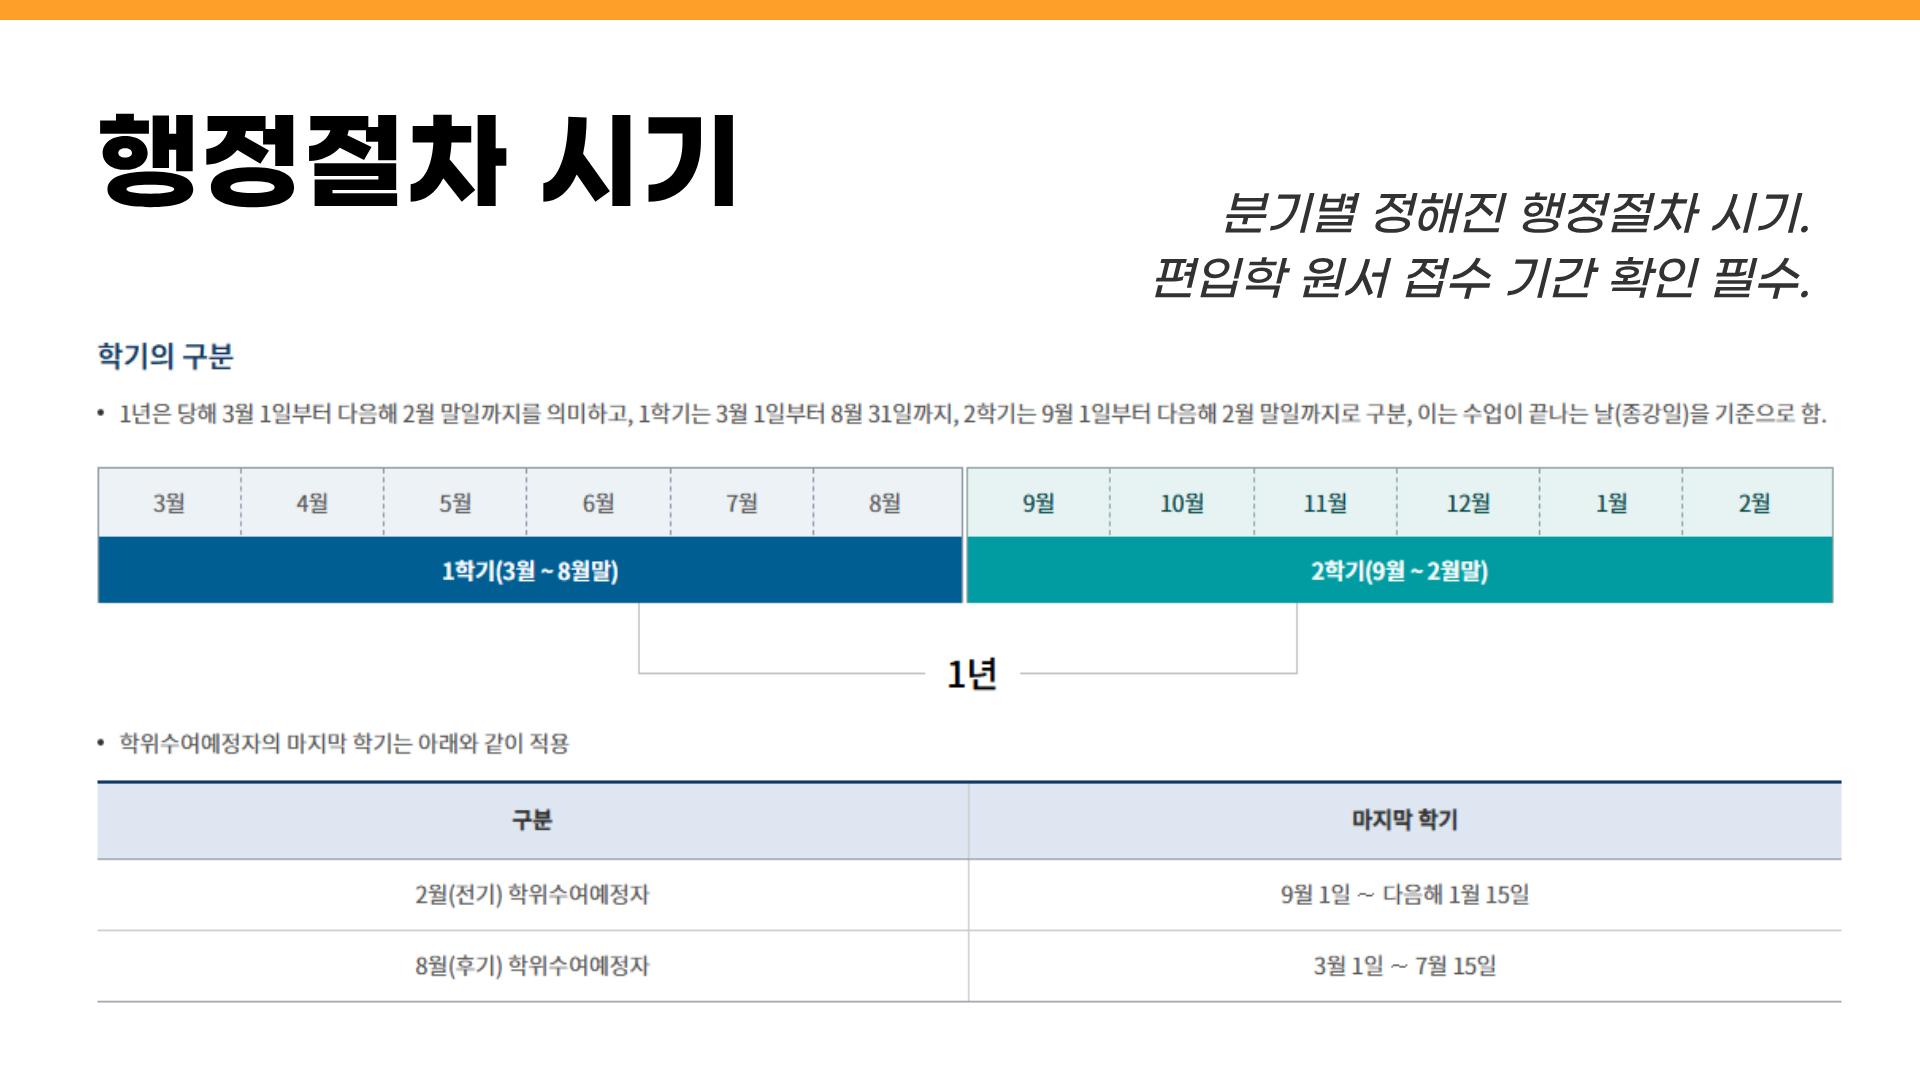Click the 7월 month cell

point(741,502)
